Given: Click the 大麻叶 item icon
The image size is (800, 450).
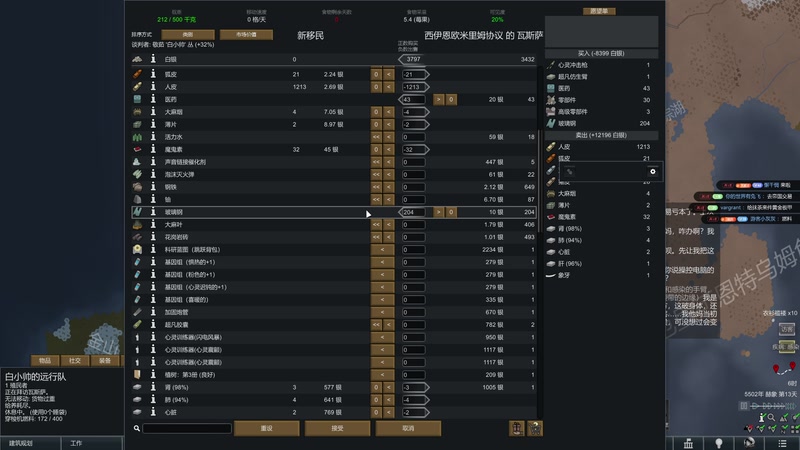Looking at the screenshot, I should click(137, 224).
